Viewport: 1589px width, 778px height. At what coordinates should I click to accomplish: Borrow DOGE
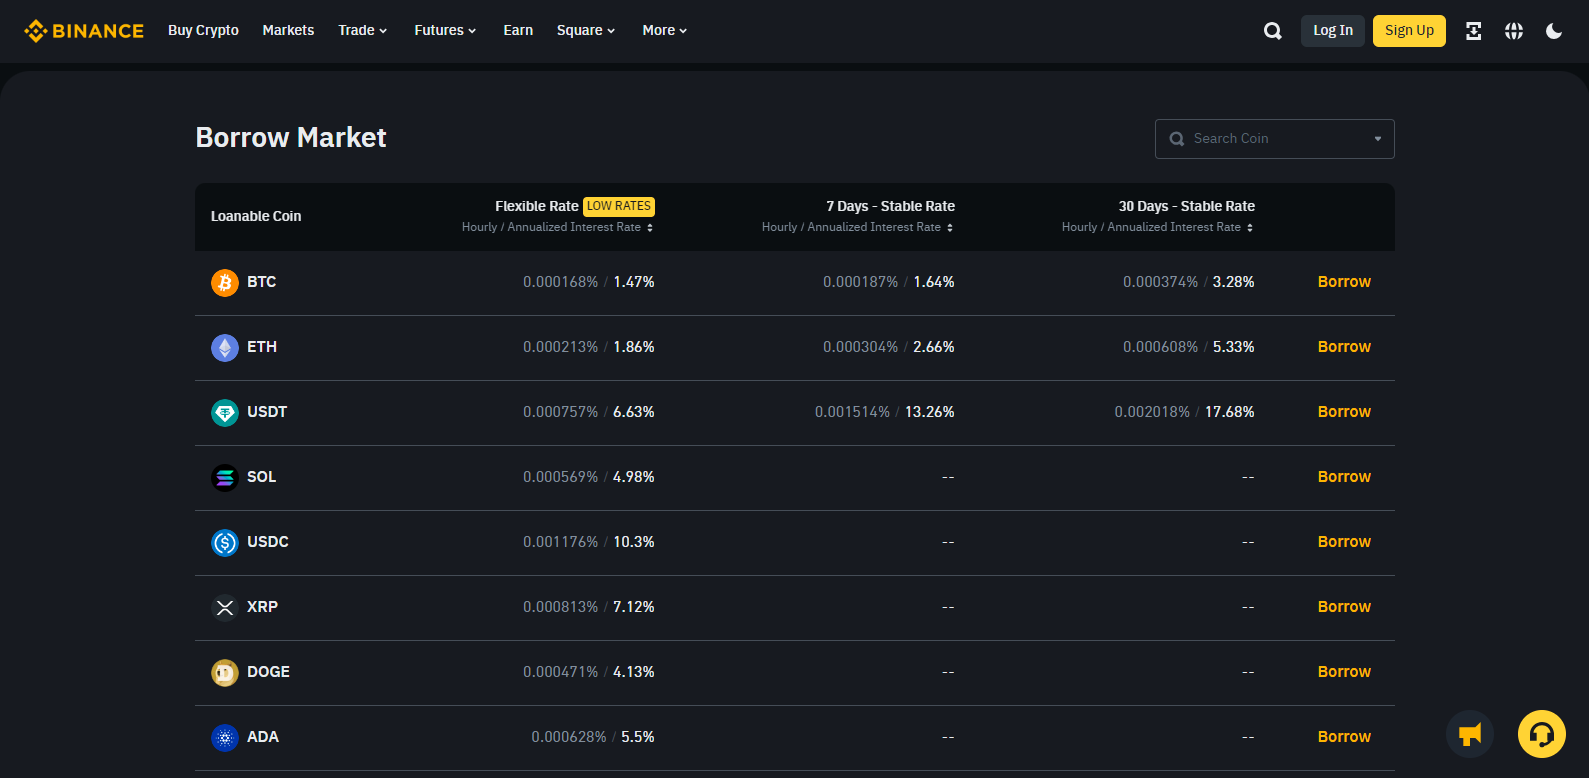1344,672
